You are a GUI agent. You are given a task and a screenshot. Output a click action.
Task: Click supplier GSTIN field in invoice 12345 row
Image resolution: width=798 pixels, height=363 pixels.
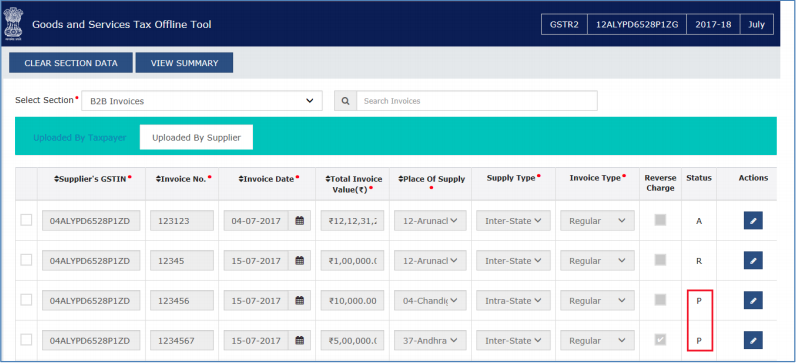pos(91,261)
